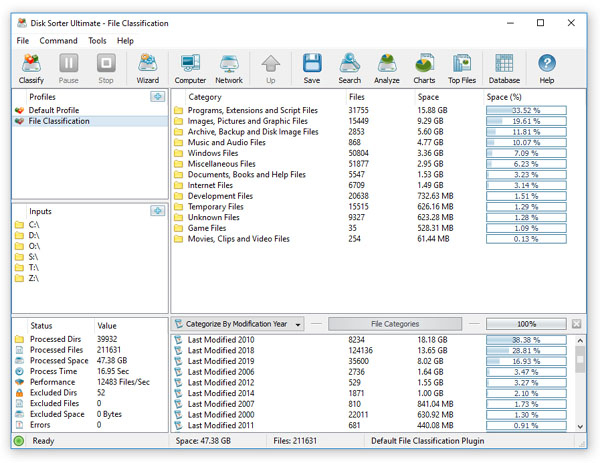Select the D:\ input folder
This screenshot has width=600, height=463.
pyautogui.click(x=34, y=235)
